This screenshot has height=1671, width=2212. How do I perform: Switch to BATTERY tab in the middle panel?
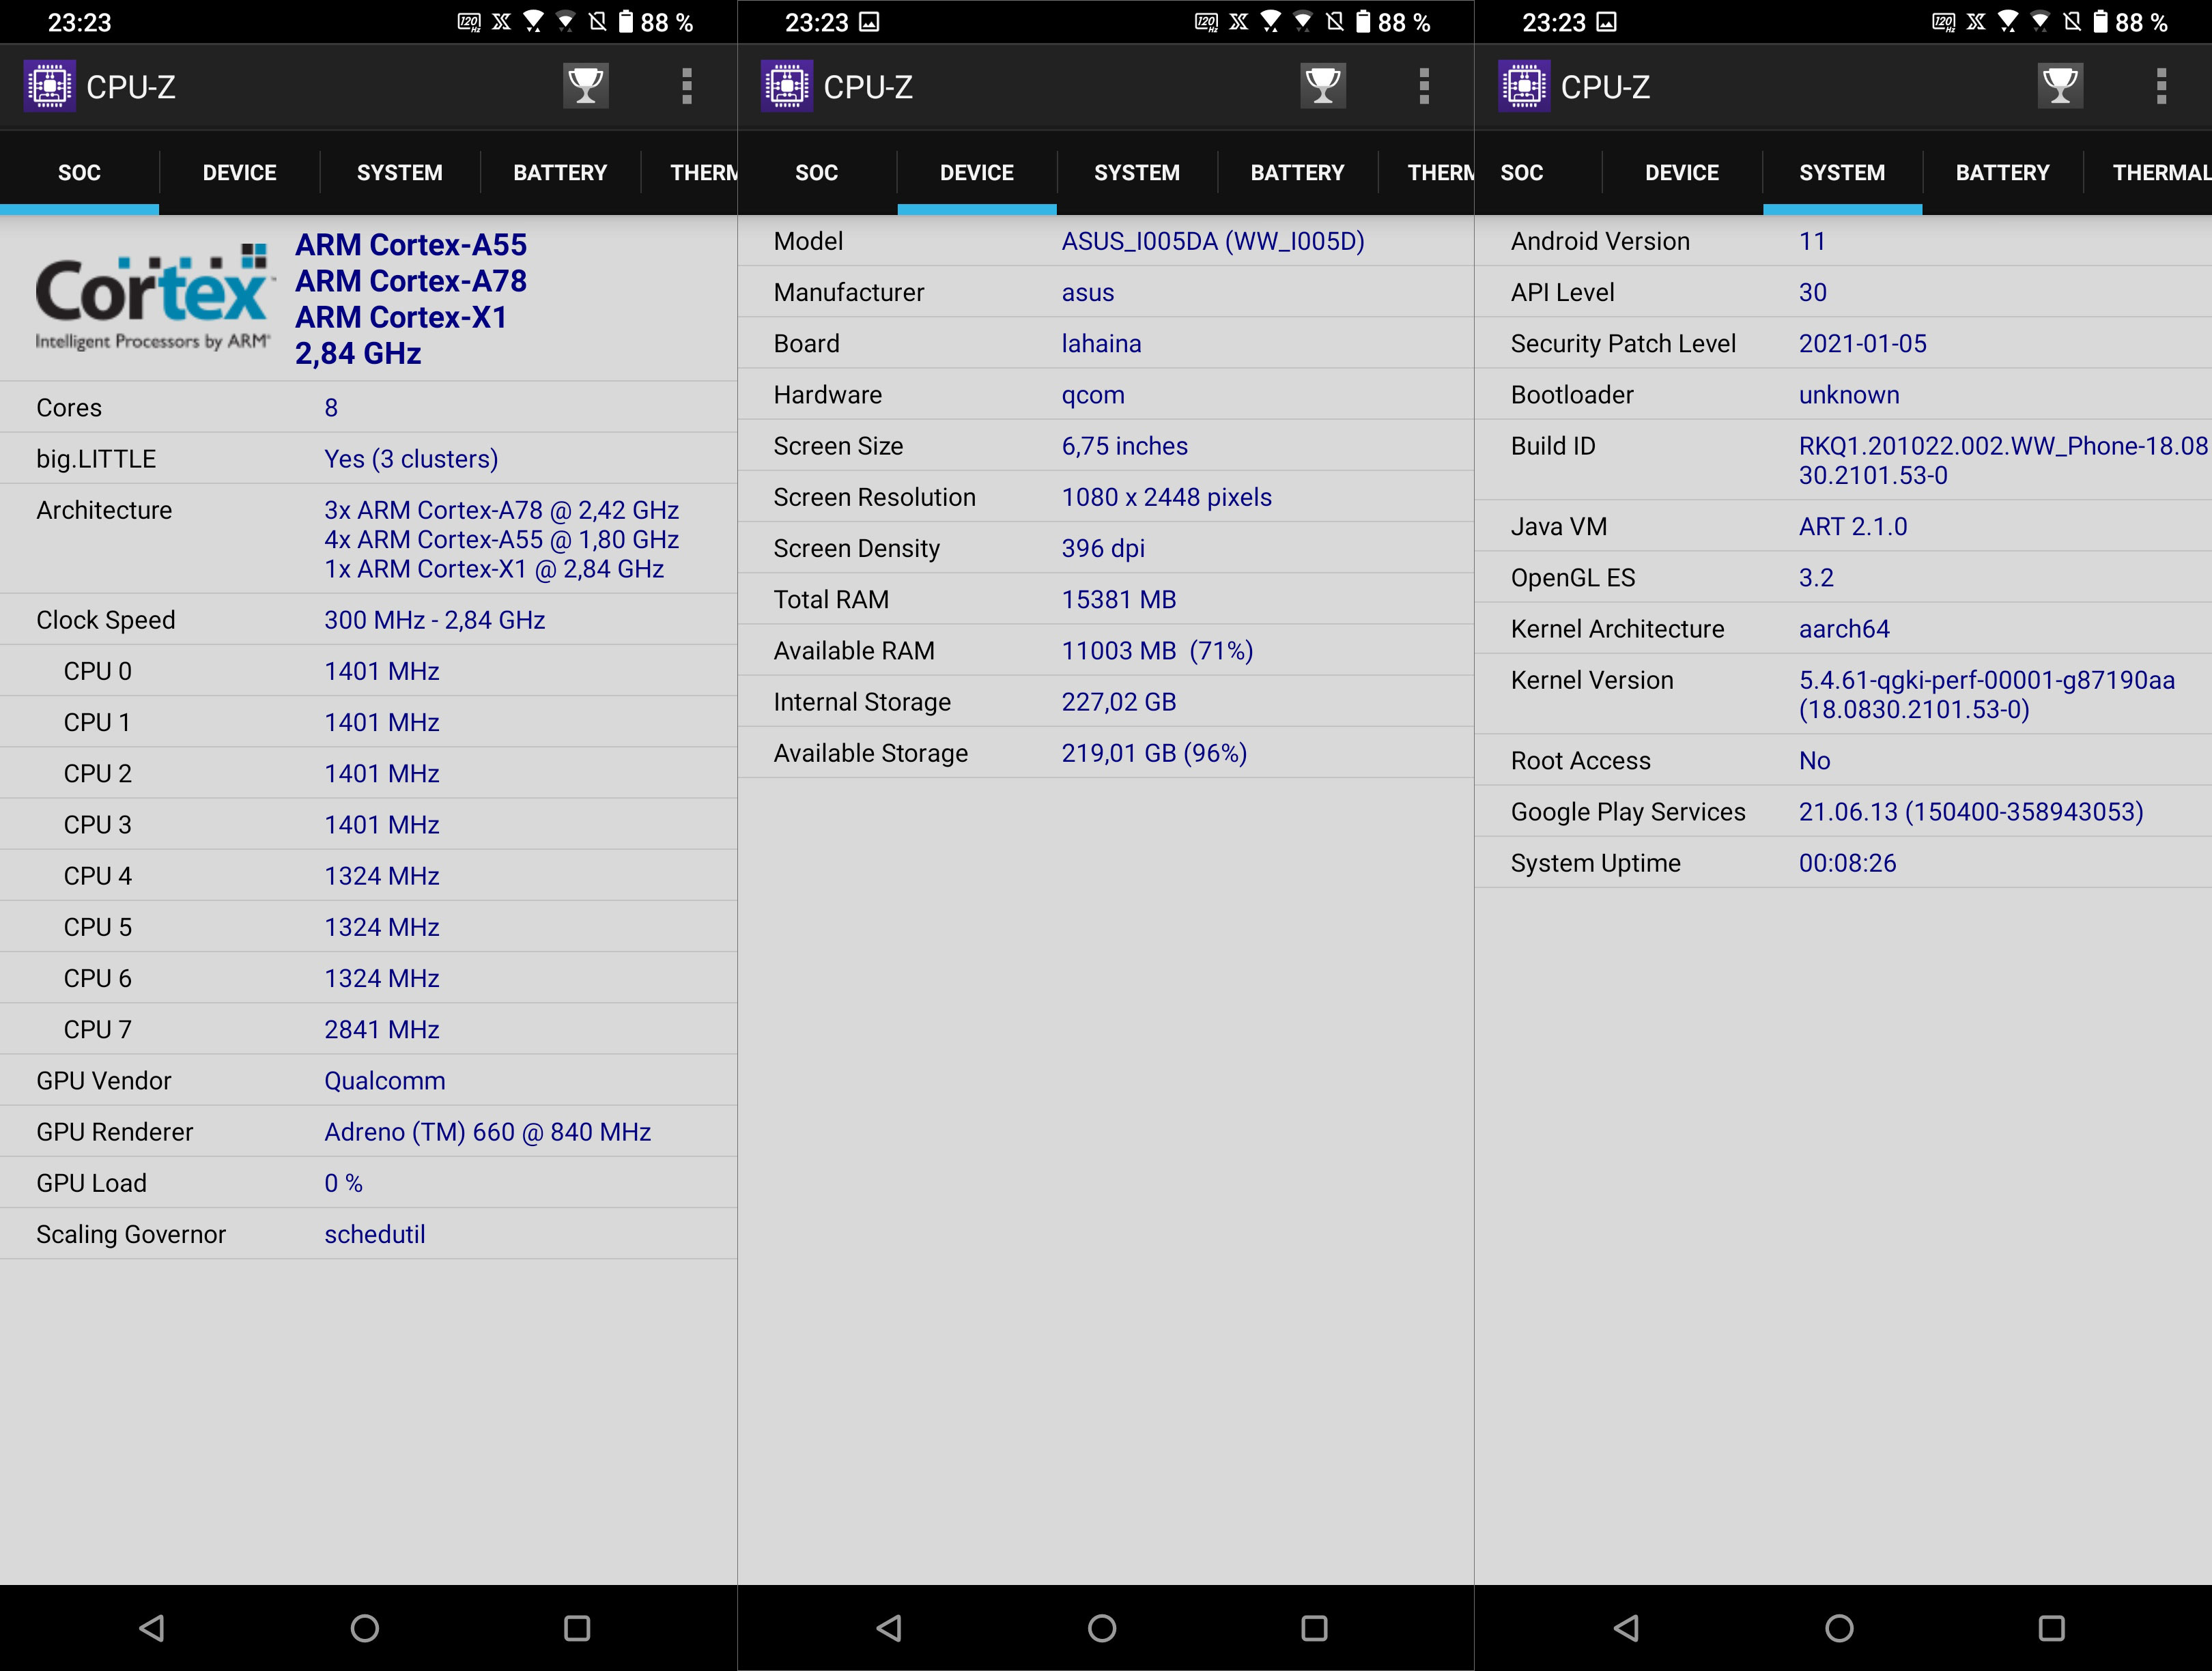tap(1297, 173)
